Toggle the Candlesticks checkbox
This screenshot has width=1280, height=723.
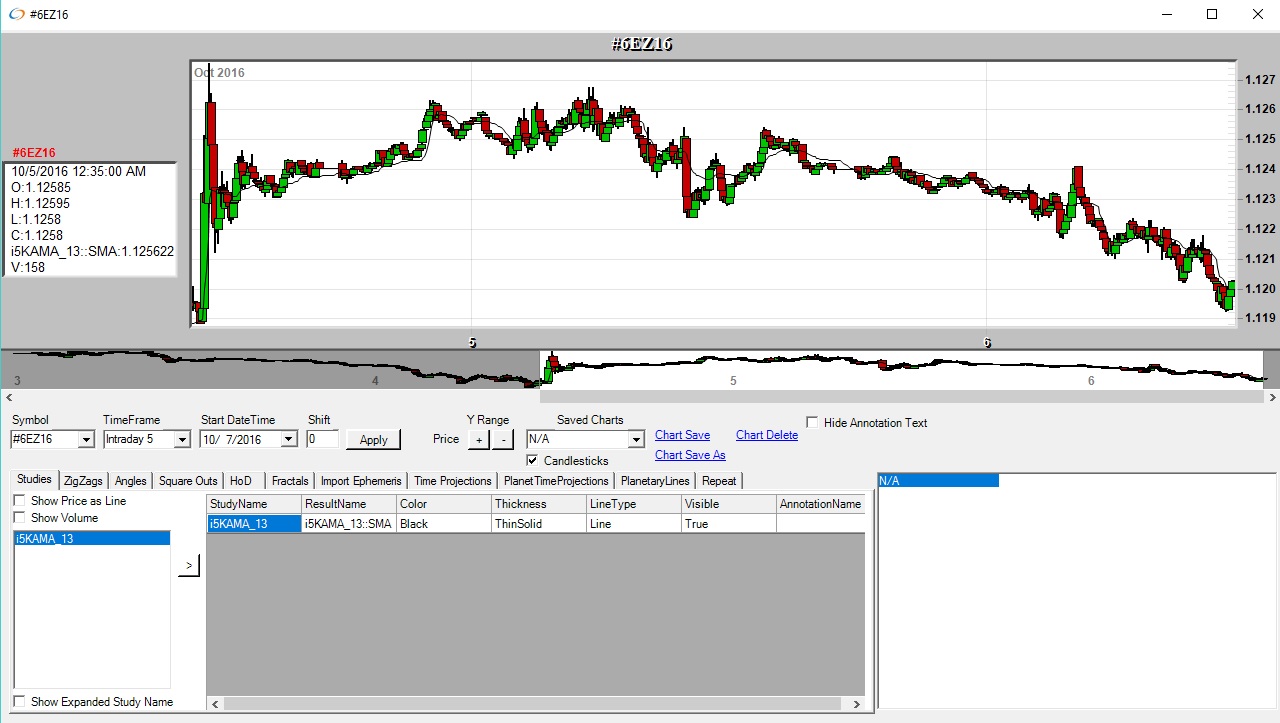coord(532,461)
